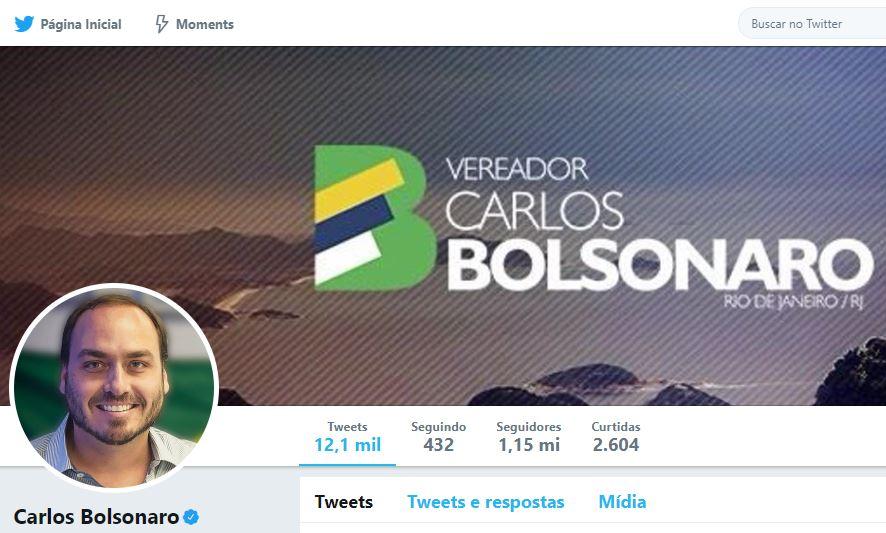Click the Rio de Janeiro / RJ banner caption

point(794,302)
